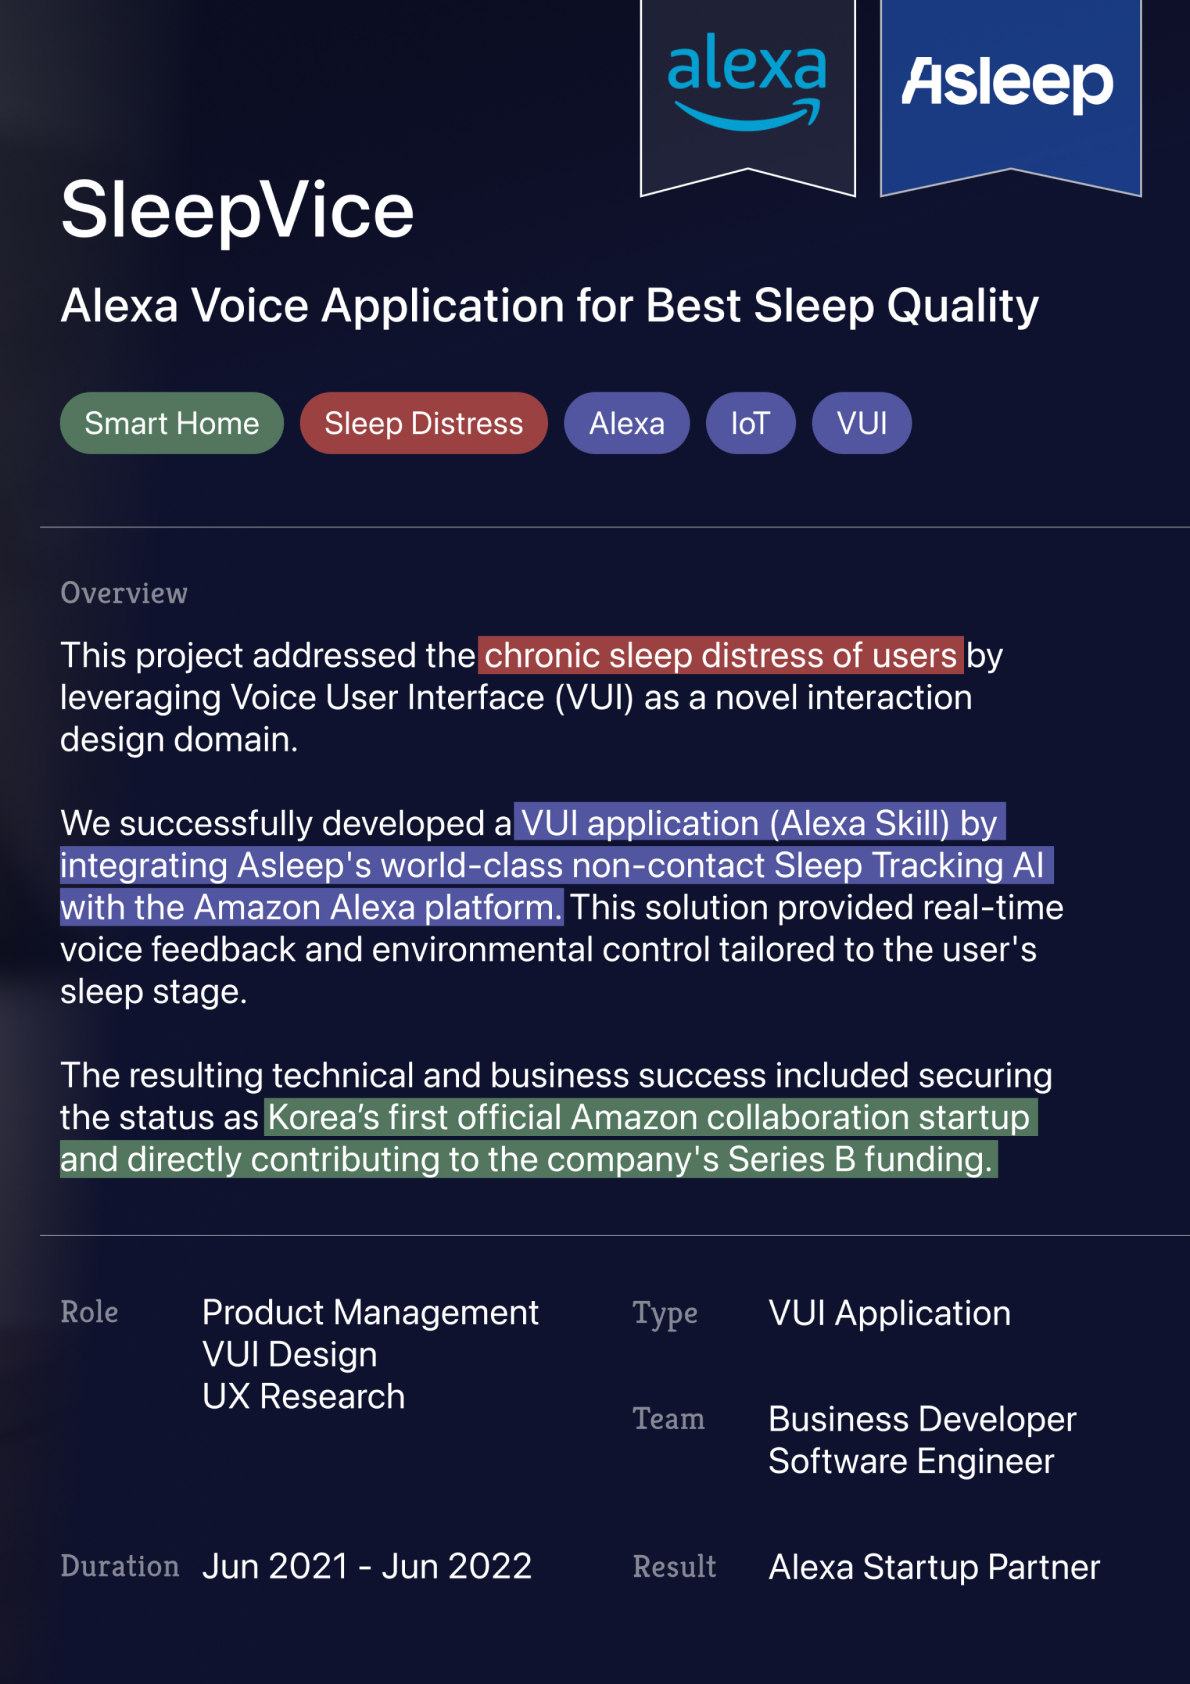Click the red highlighted chronic sleep distress text
The height and width of the screenshot is (1684, 1190).
(720, 655)
